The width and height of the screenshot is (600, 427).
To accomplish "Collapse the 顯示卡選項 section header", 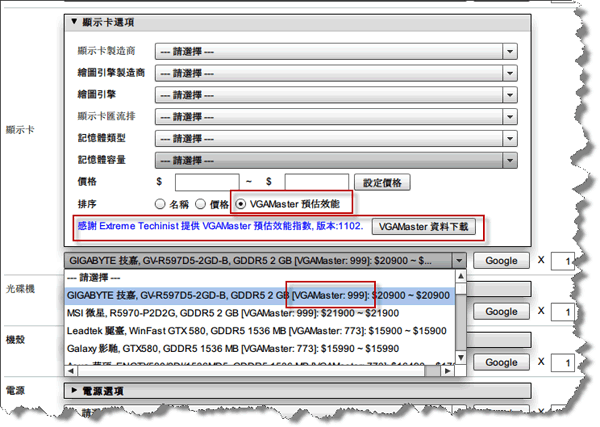I will 297,23.
